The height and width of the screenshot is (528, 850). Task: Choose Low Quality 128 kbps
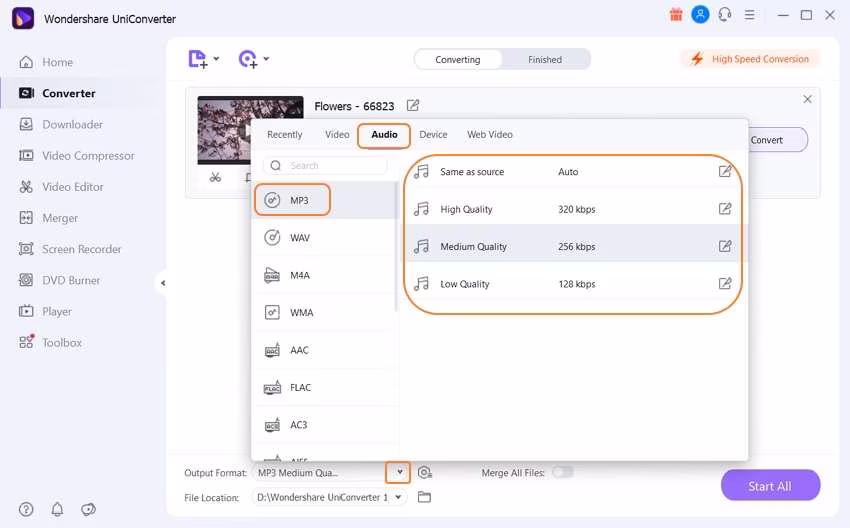click(x=572, y=284)
